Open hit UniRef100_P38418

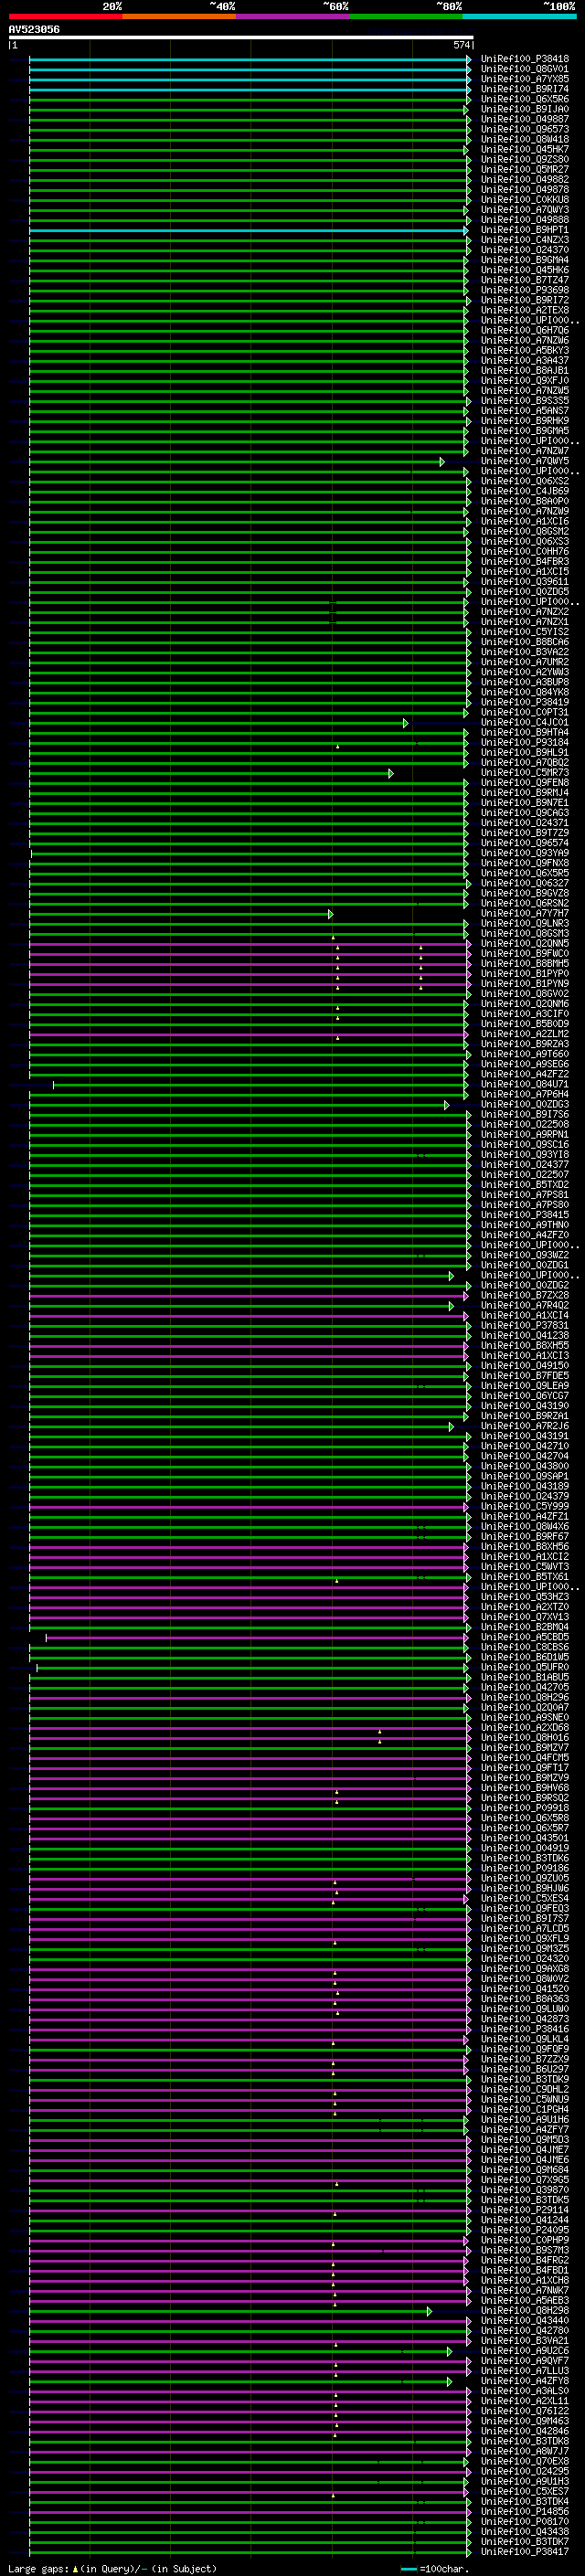coord(524,59)
